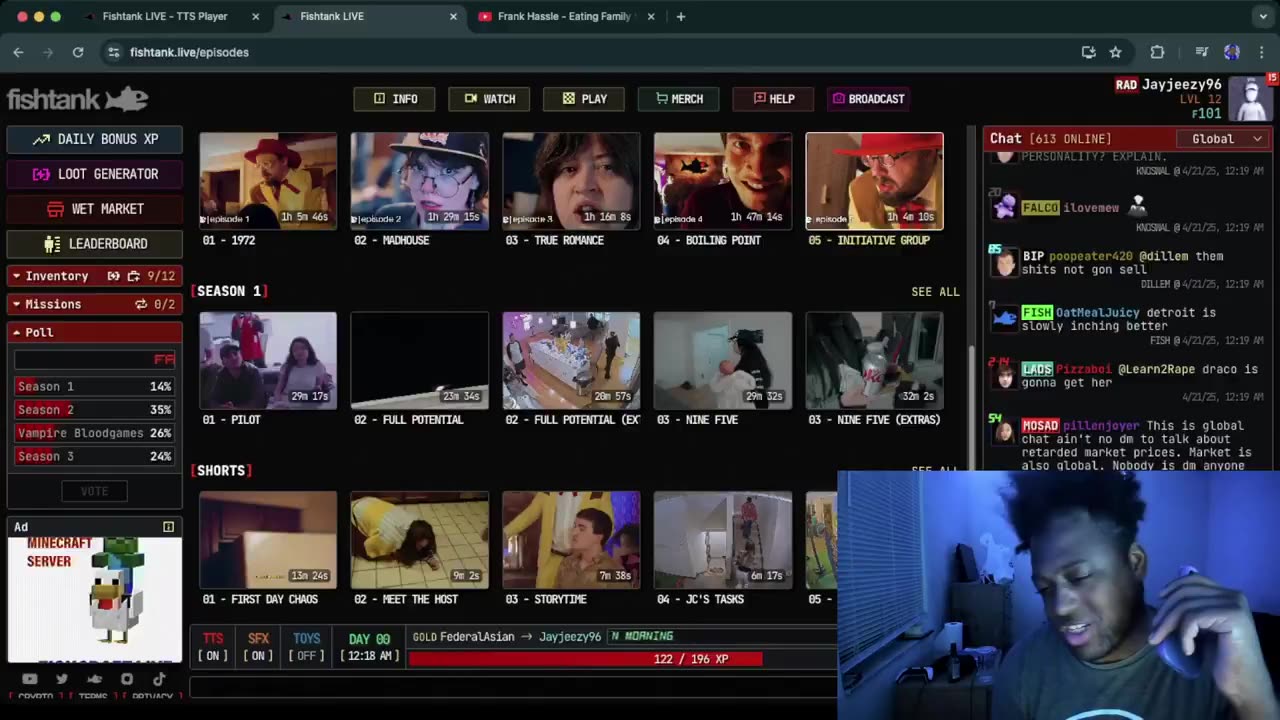Play short 04 - JC's Tasks
This screenshot has height=720, width=1280.
coord(723,540)
